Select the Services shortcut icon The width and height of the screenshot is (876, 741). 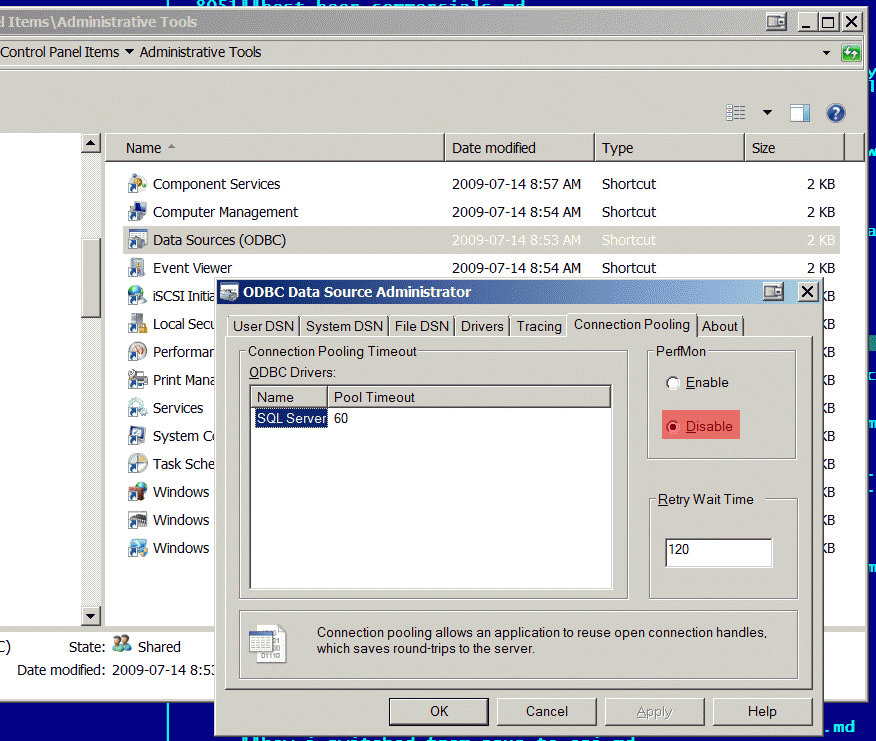[137, 407]
